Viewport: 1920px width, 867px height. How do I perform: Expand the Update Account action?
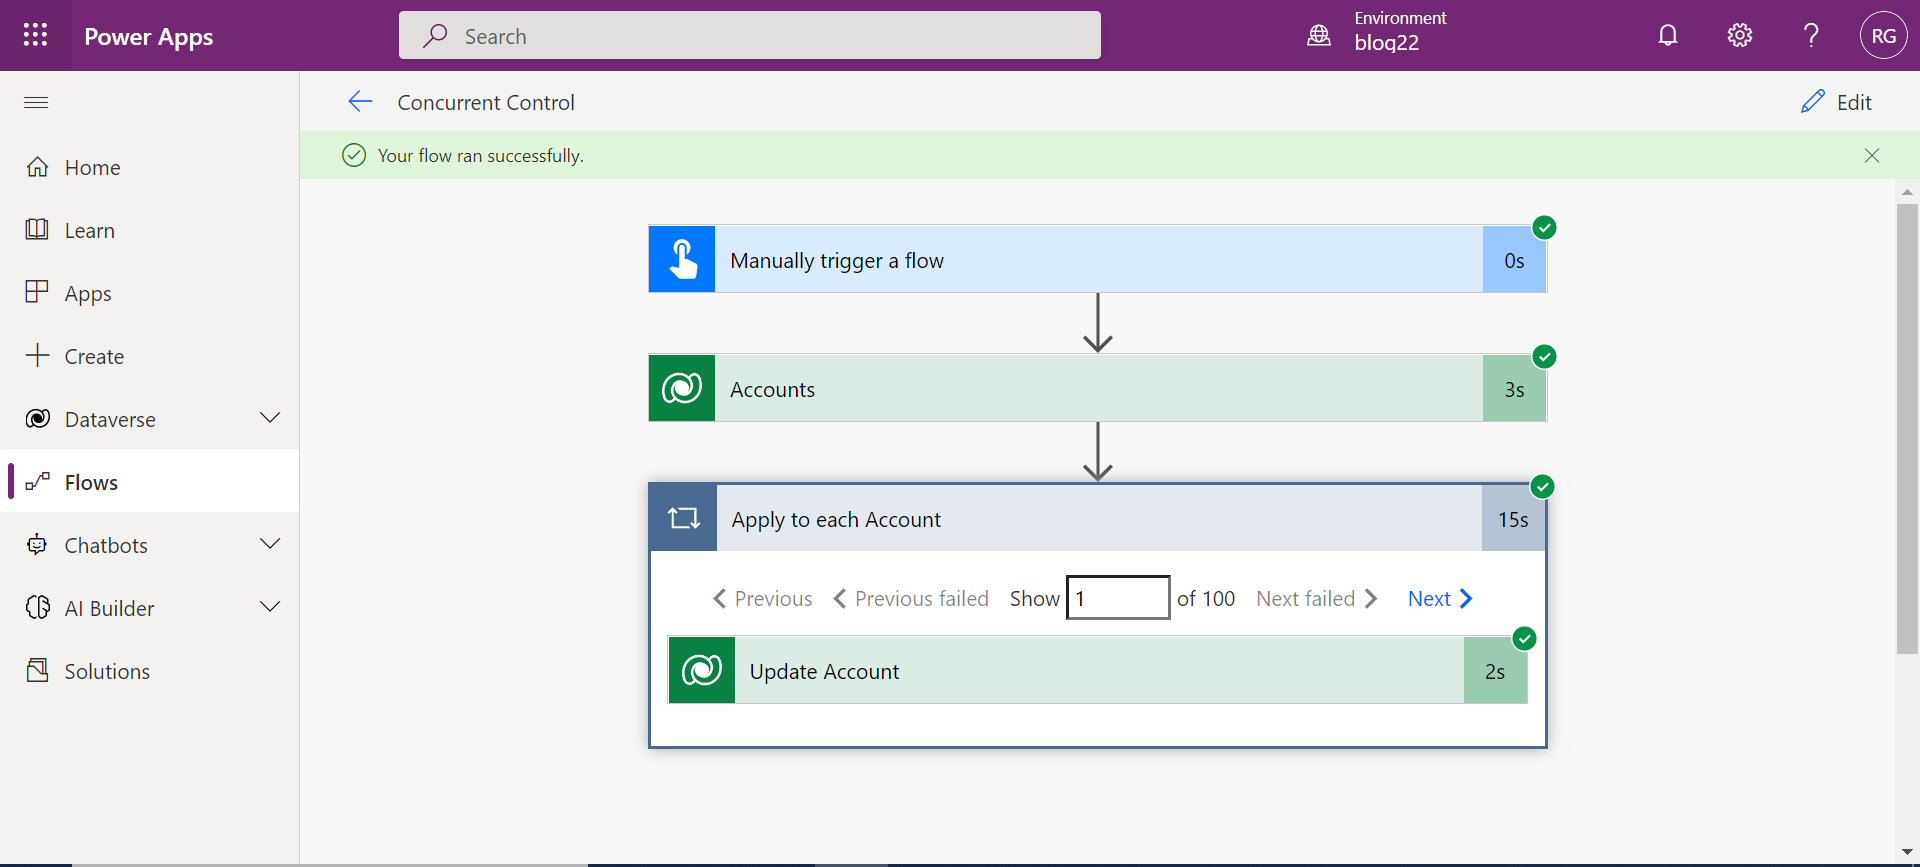click(x=1098, y=671)
